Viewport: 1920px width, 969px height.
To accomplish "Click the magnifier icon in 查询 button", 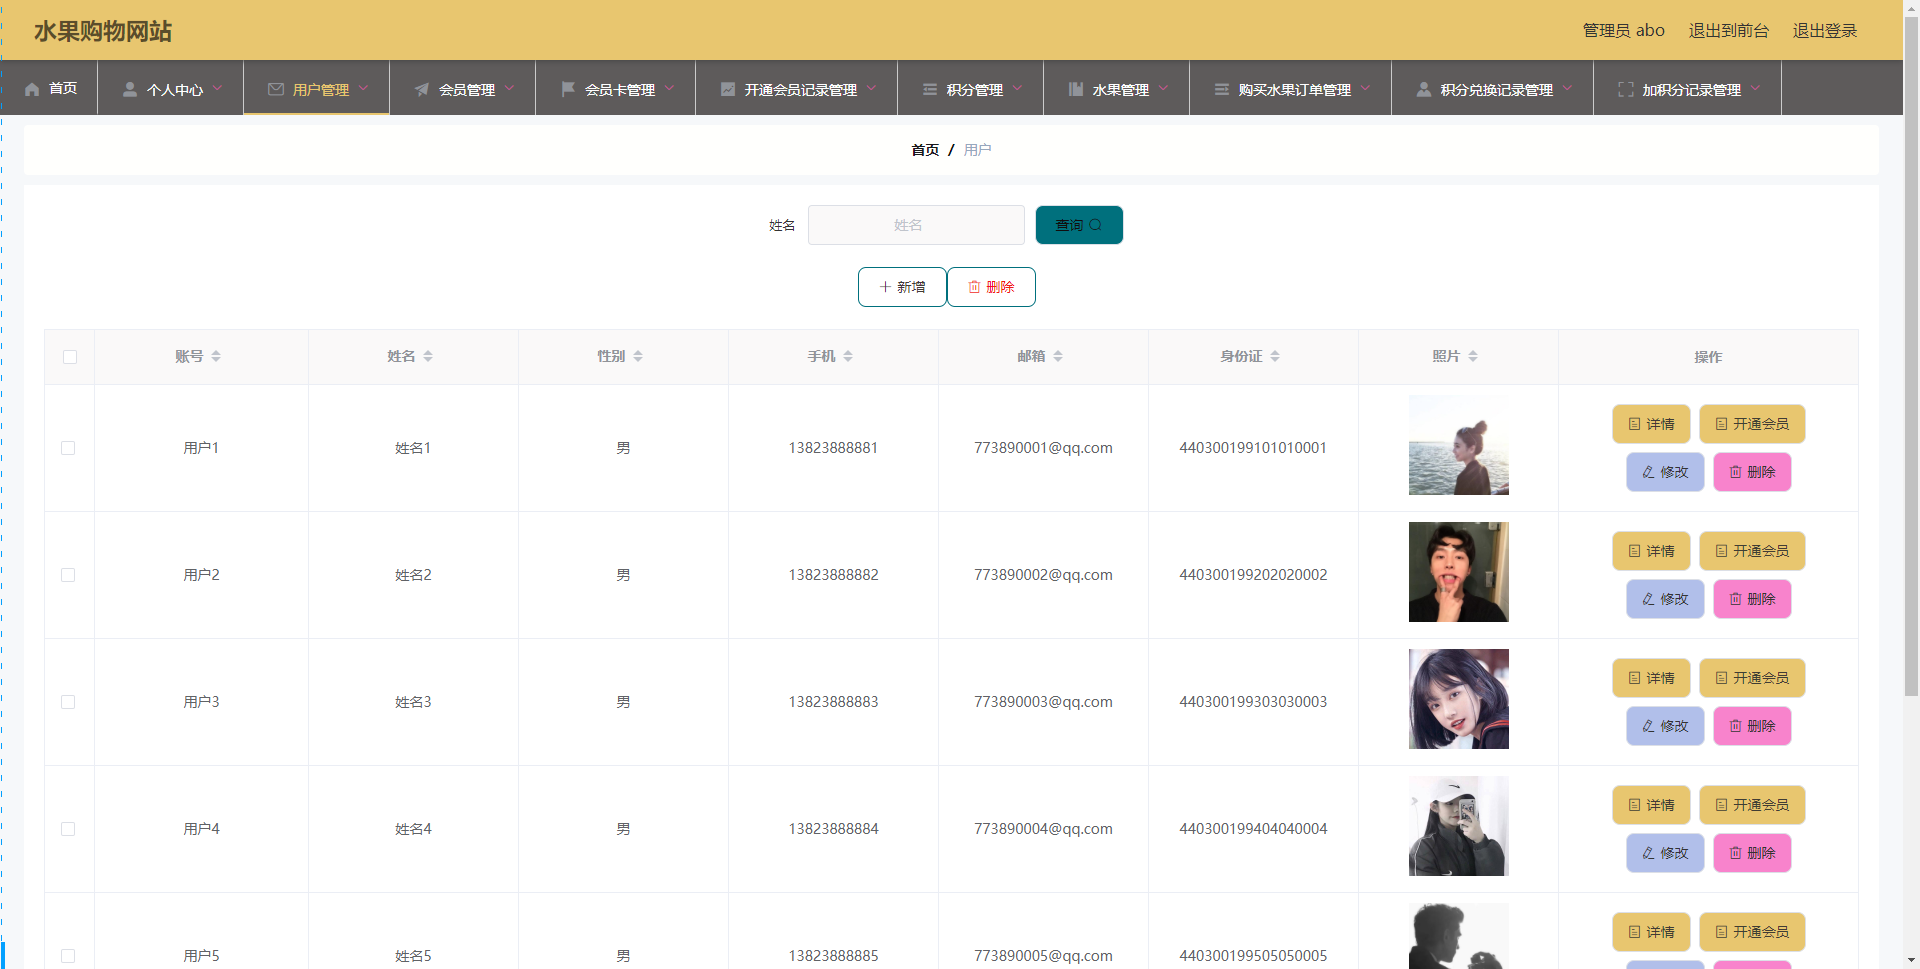I will coord(1096,225).
